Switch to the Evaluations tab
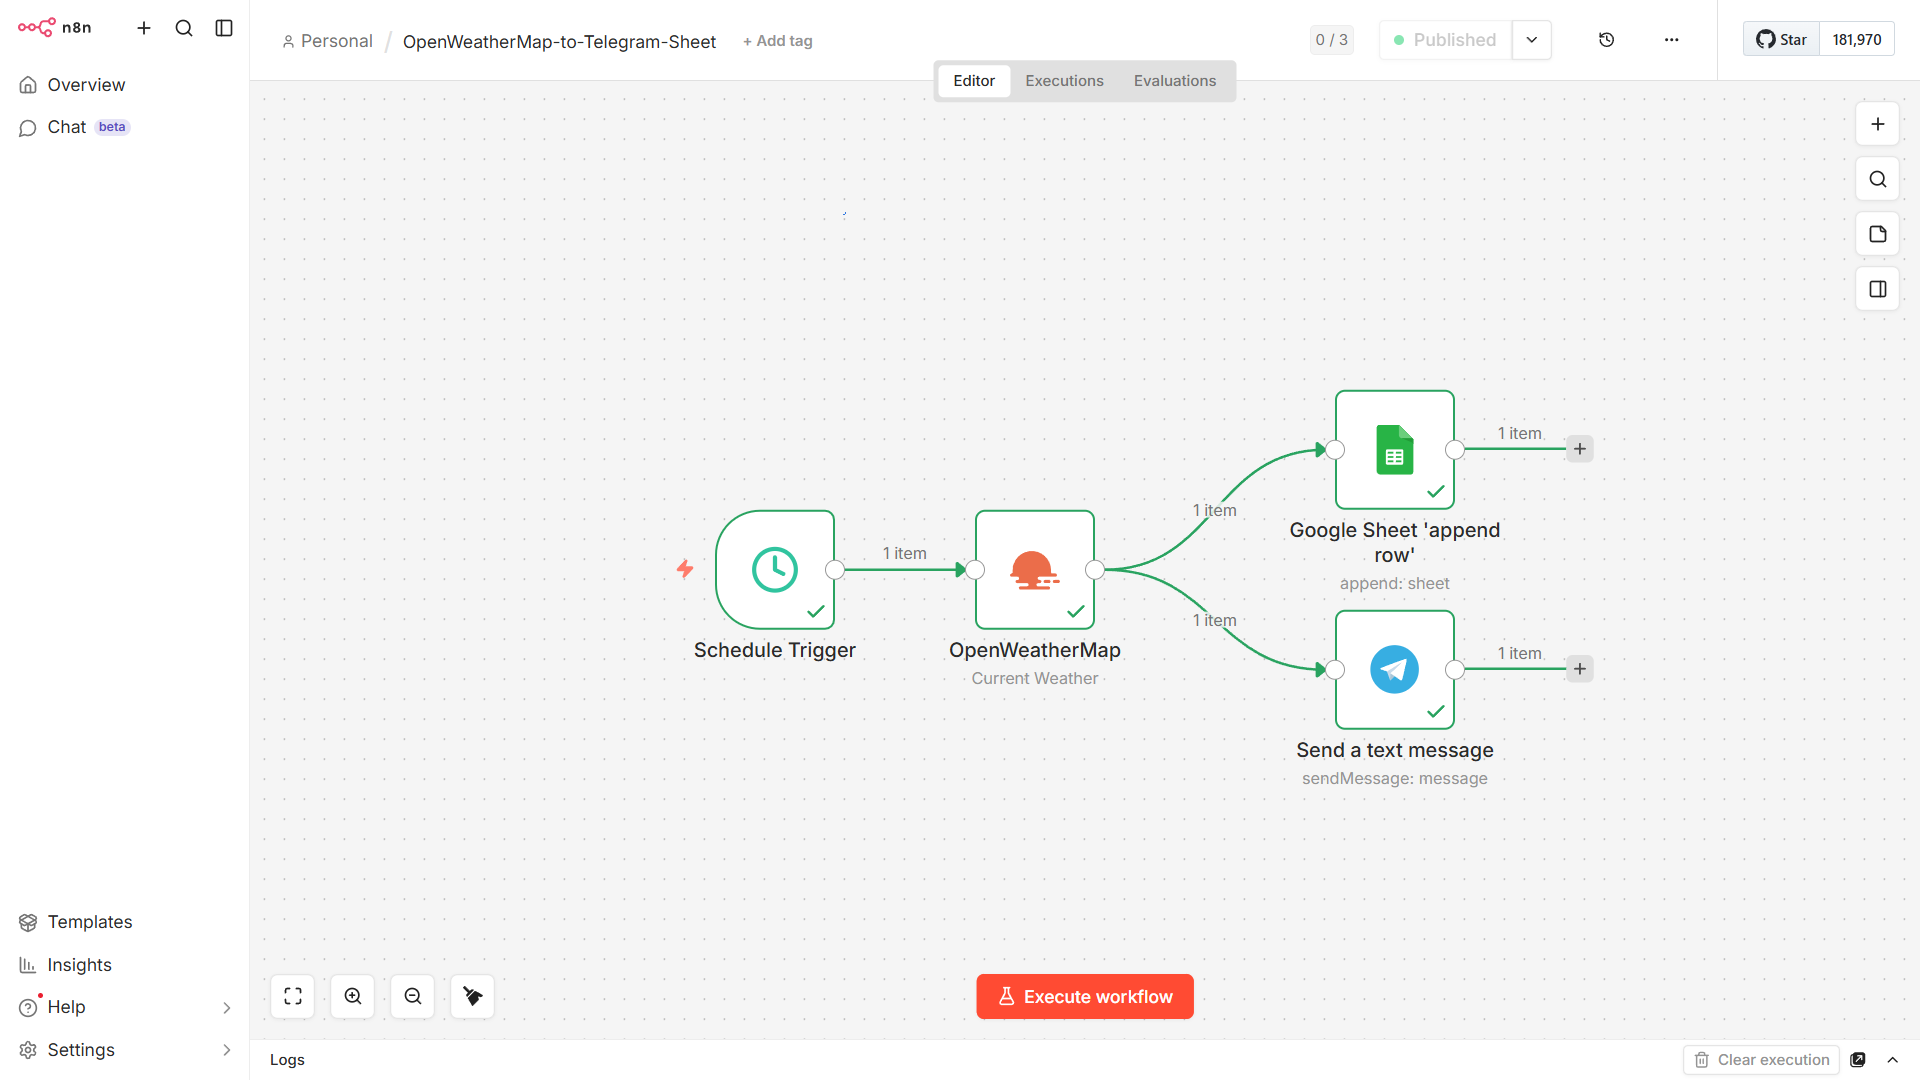Image resolution: width=1920 pixels, height=1080 pixels. point(1174,81)
